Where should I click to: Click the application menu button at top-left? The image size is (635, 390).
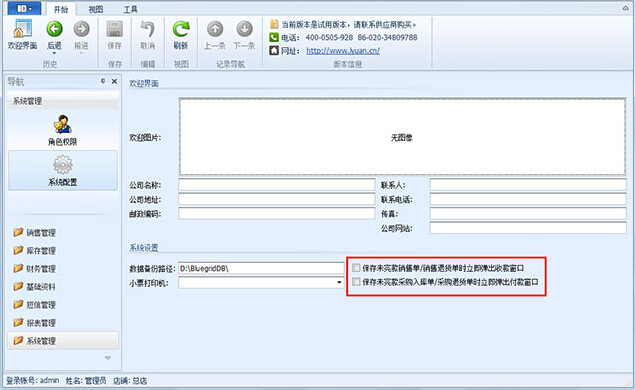(x=24, y=8)
